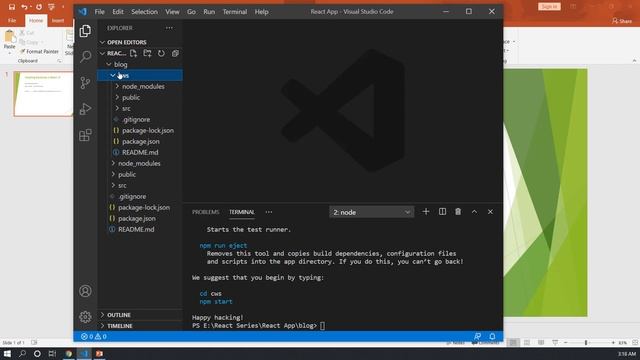
Task: Kill terminal with trash icon
Action: (458, 211)
